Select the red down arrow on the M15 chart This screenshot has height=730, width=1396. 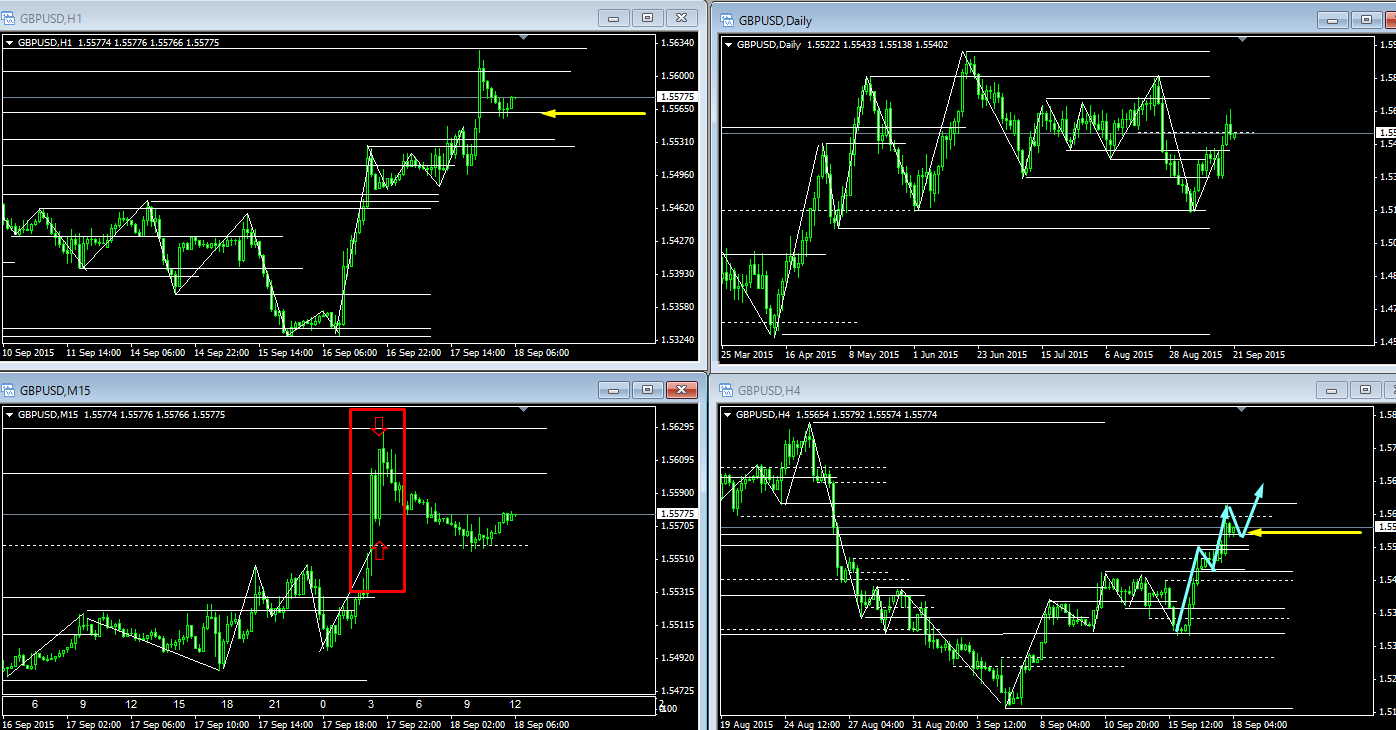click(378, 428)
